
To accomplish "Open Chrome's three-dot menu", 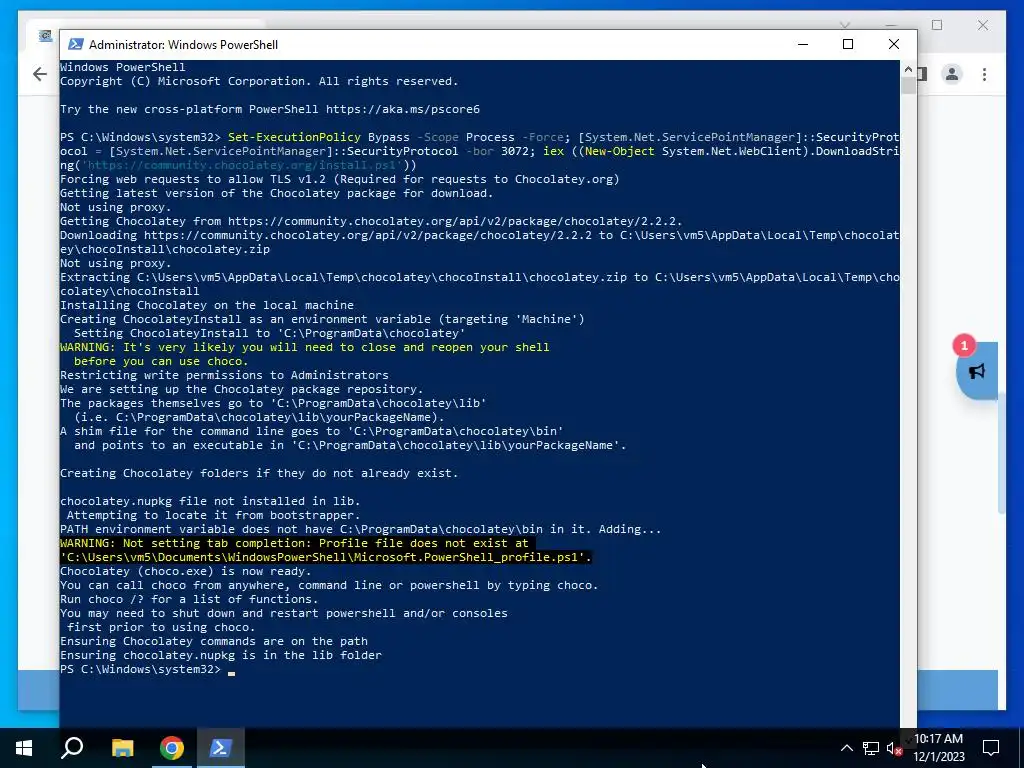I will tap(984, 74).
